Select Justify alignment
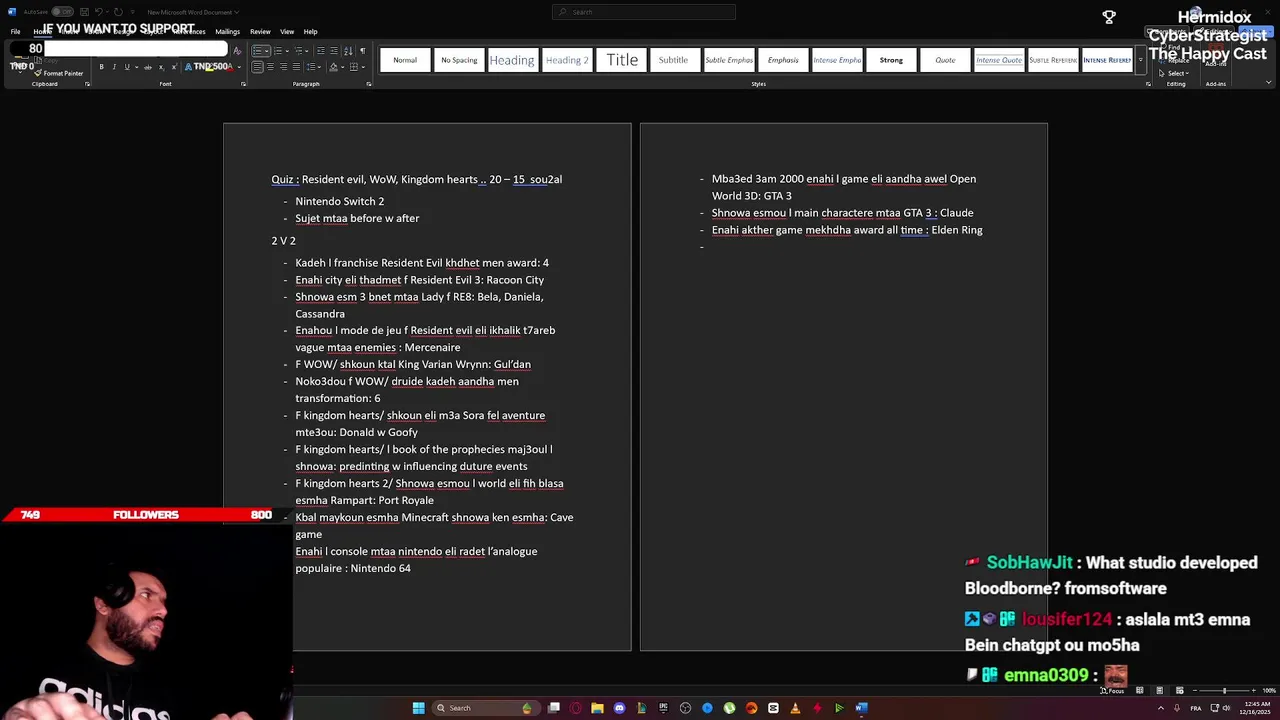This screenshot has width=1280, height=720. [x=296, y=67]
